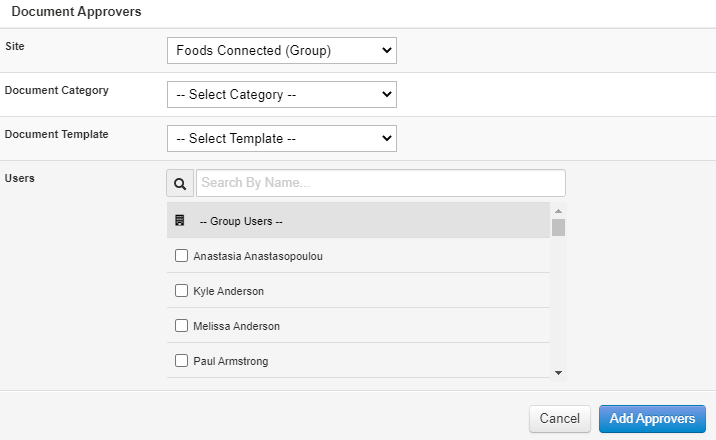716x440 pixels.
Task: Click the Cancel button
Action: pyautogui.click(x=560, y=419)
